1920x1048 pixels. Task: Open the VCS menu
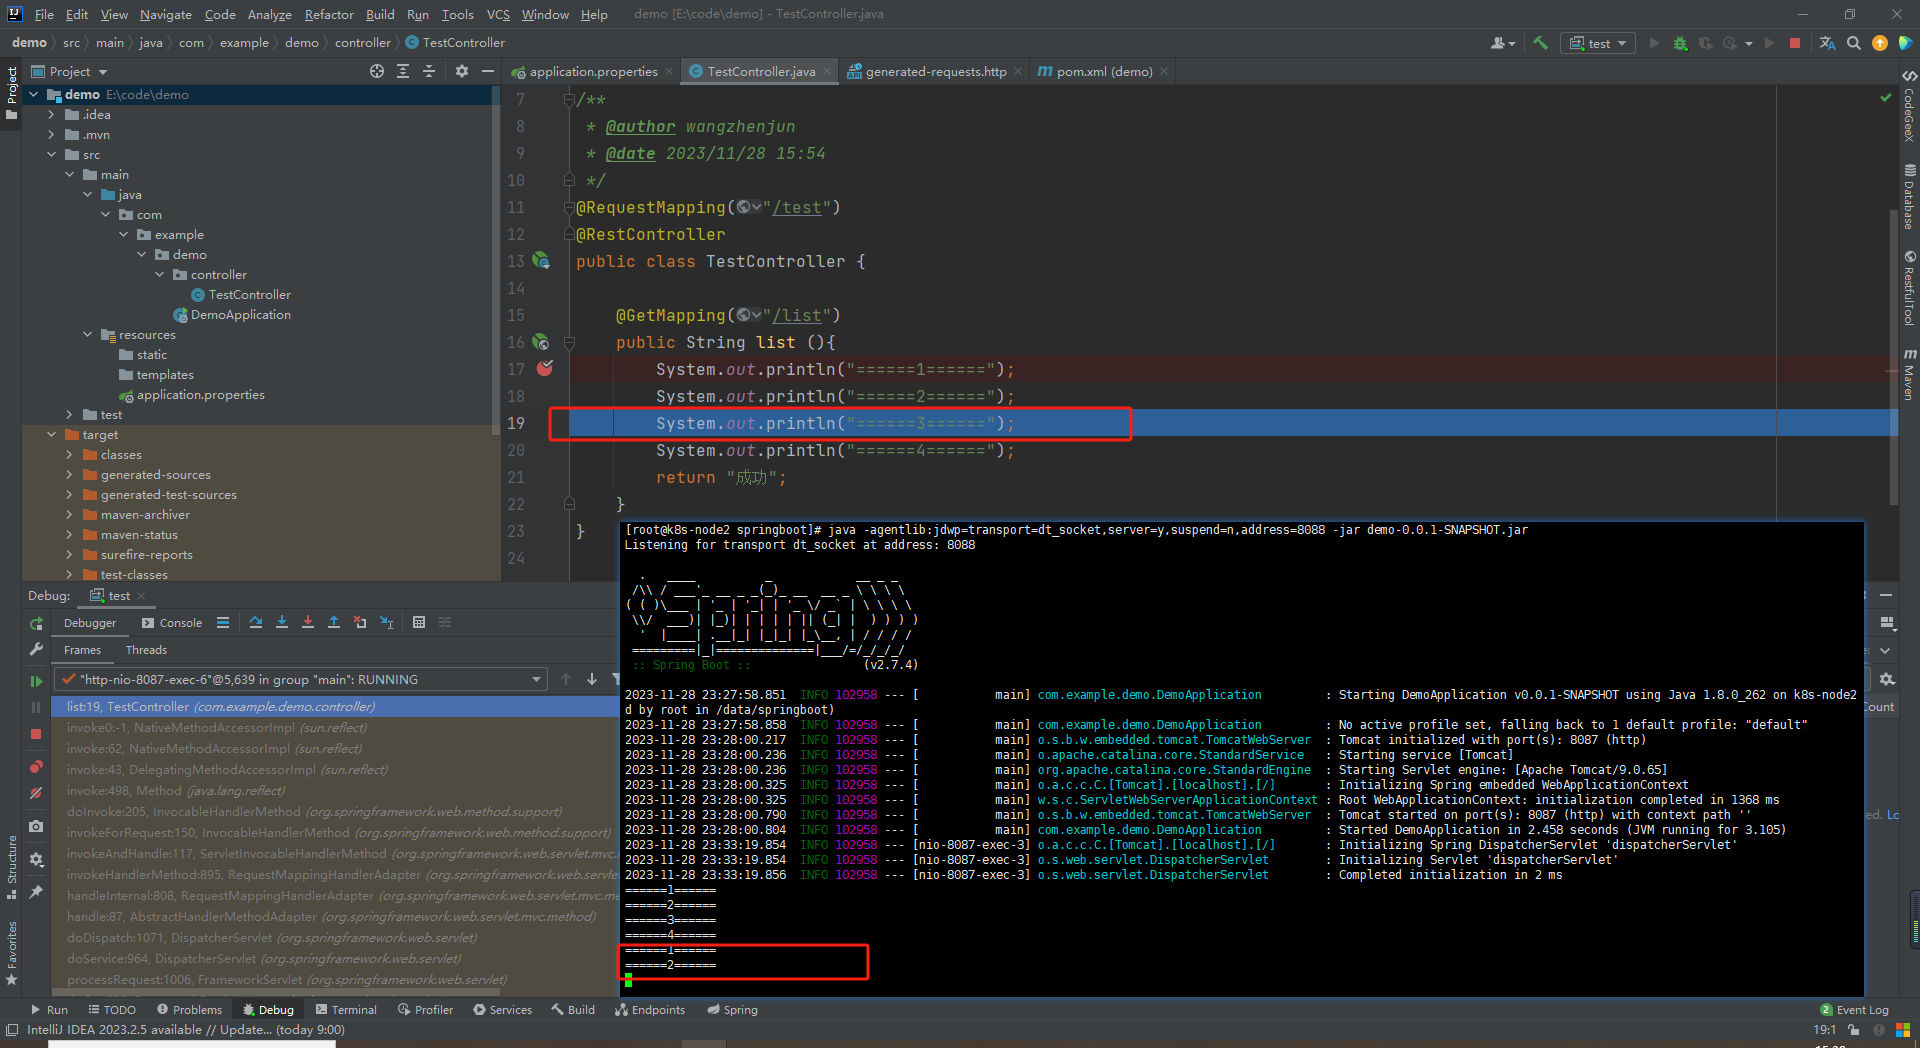pos(498,14)
